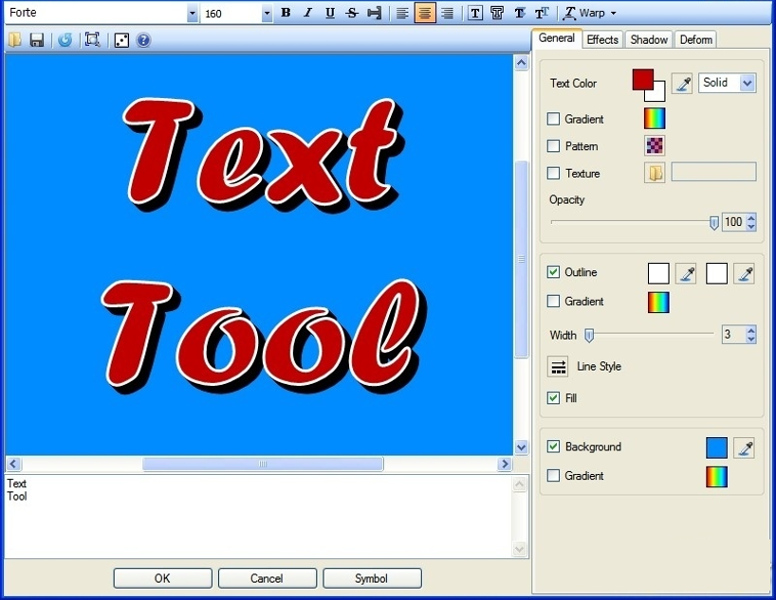Click the OK button
776x600 pixels.
[x=163, y=578]
